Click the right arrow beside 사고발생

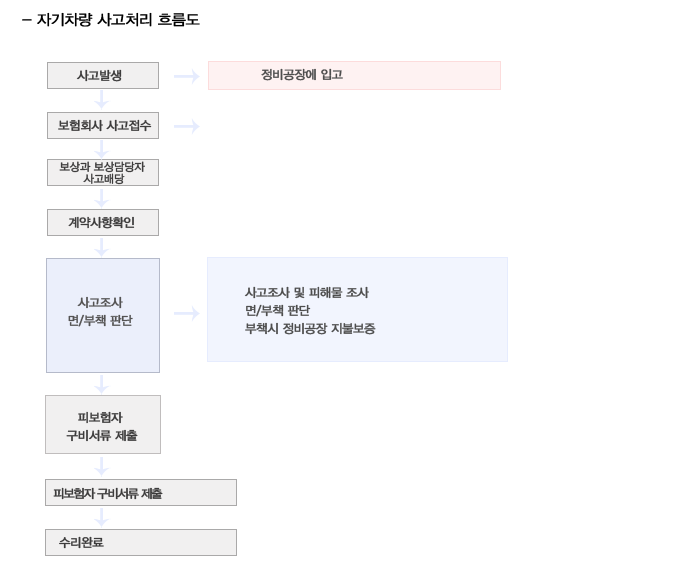click(186, 77)
